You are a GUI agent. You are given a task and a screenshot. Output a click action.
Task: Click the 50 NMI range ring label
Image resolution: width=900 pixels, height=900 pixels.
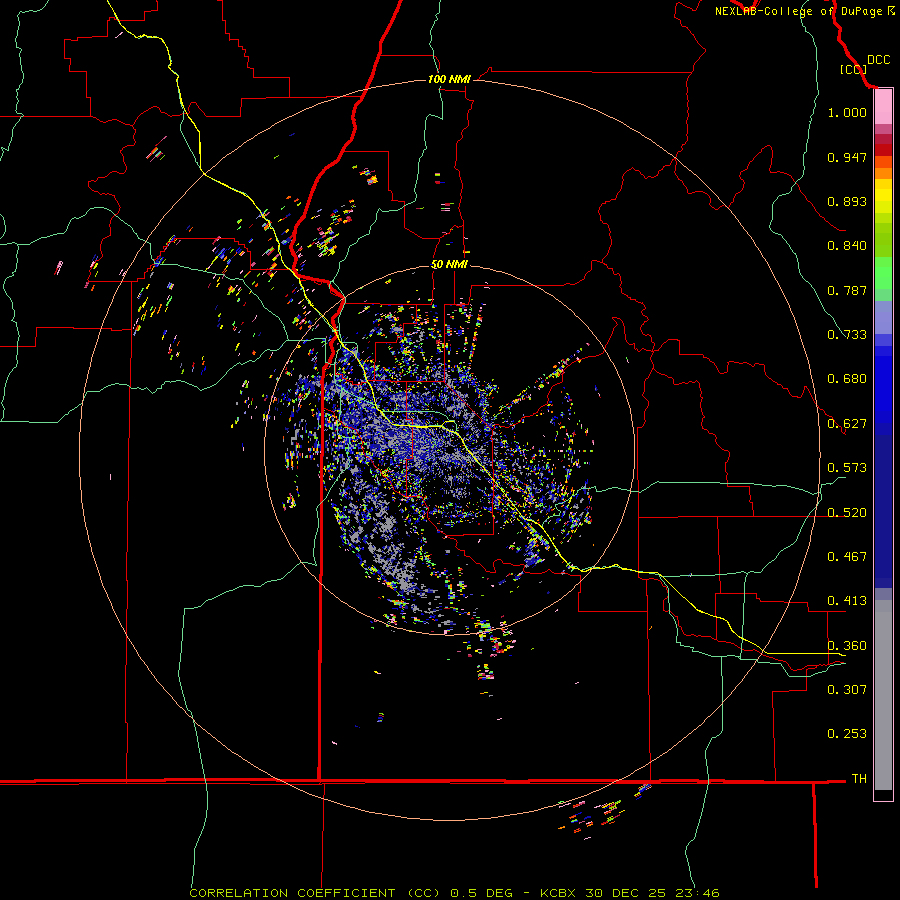tap(449, 265)
